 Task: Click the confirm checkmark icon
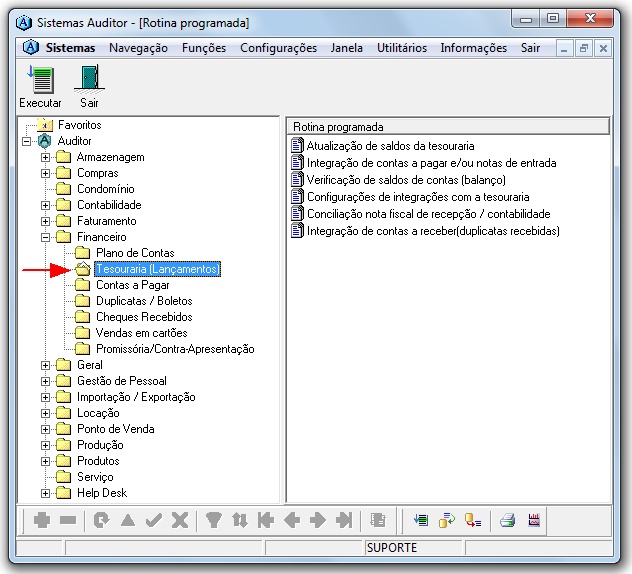pyautogui.click(x=154, y=520)
